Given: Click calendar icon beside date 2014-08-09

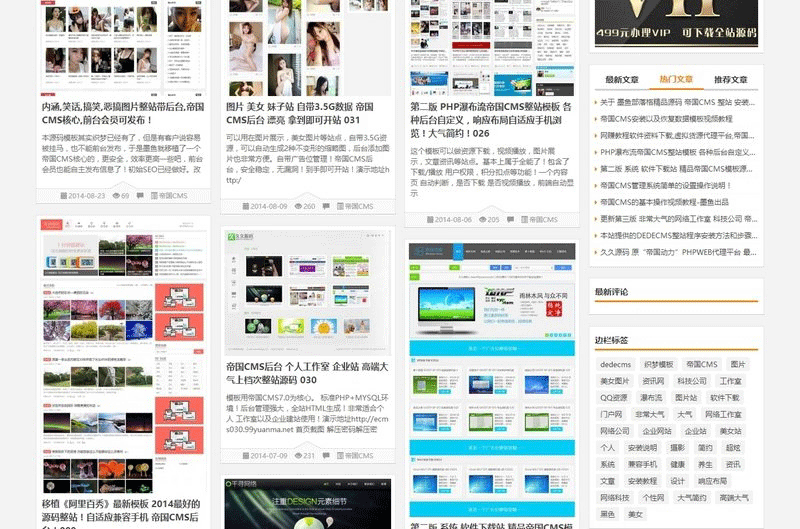Looking at the screenshot, I should tap(246, 207).
